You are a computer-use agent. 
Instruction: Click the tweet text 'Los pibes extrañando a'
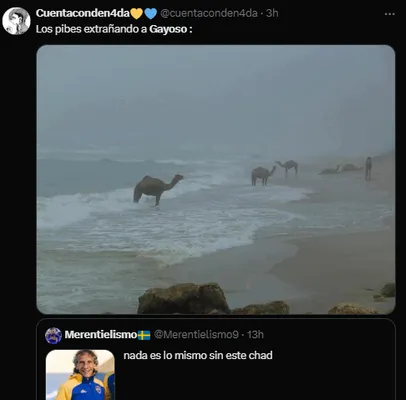tap(91, 29)
